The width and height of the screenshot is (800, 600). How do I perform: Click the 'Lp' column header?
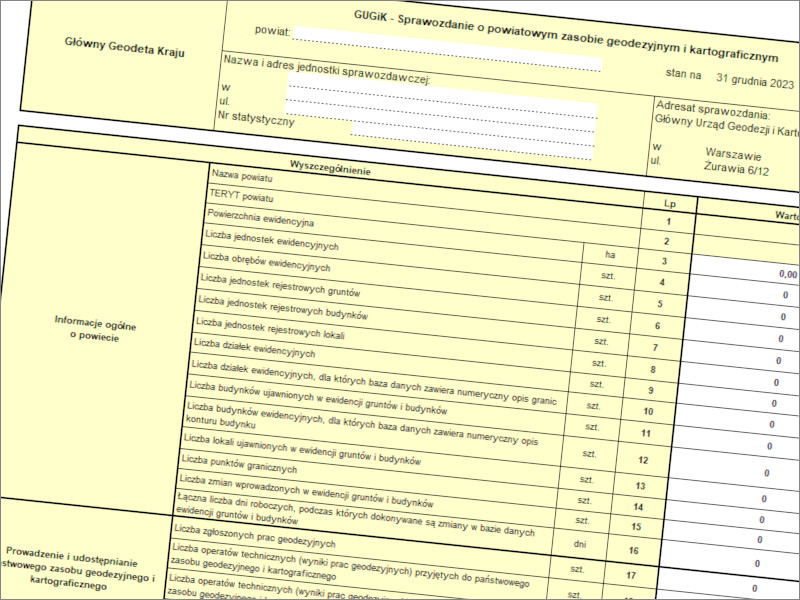tap(670, 204)
